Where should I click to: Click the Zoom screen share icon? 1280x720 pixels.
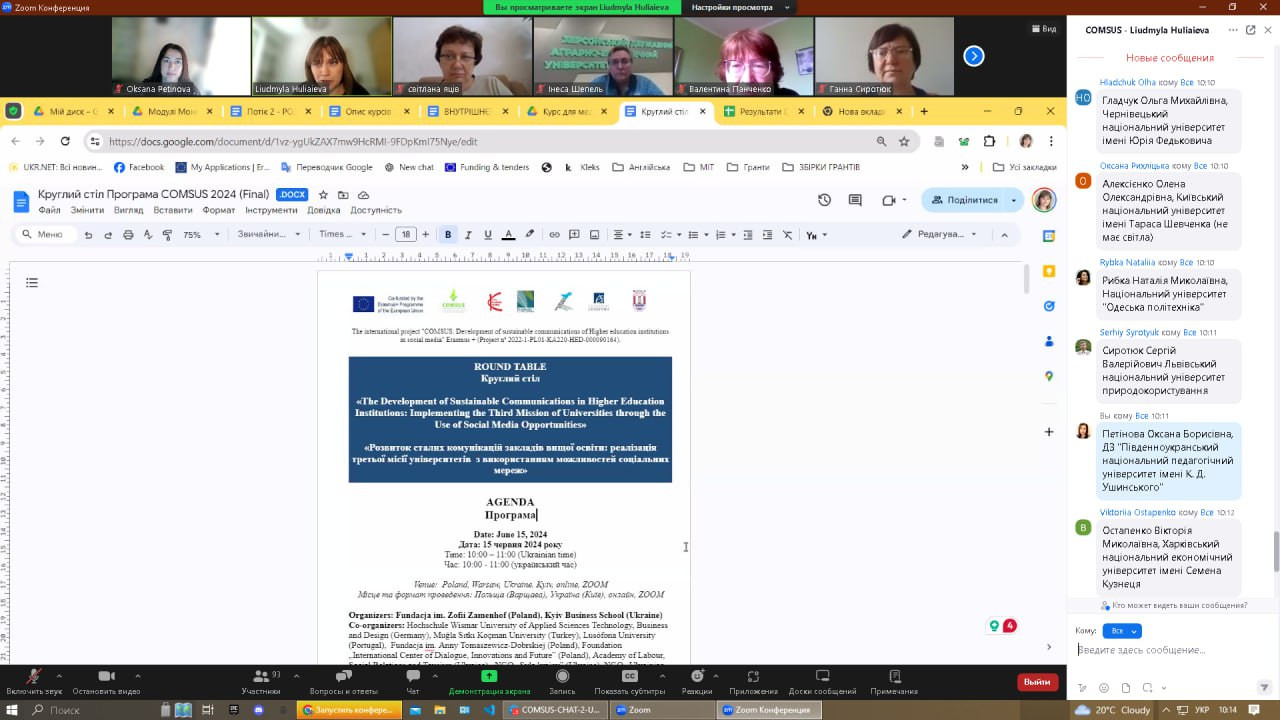coord(489,677)
